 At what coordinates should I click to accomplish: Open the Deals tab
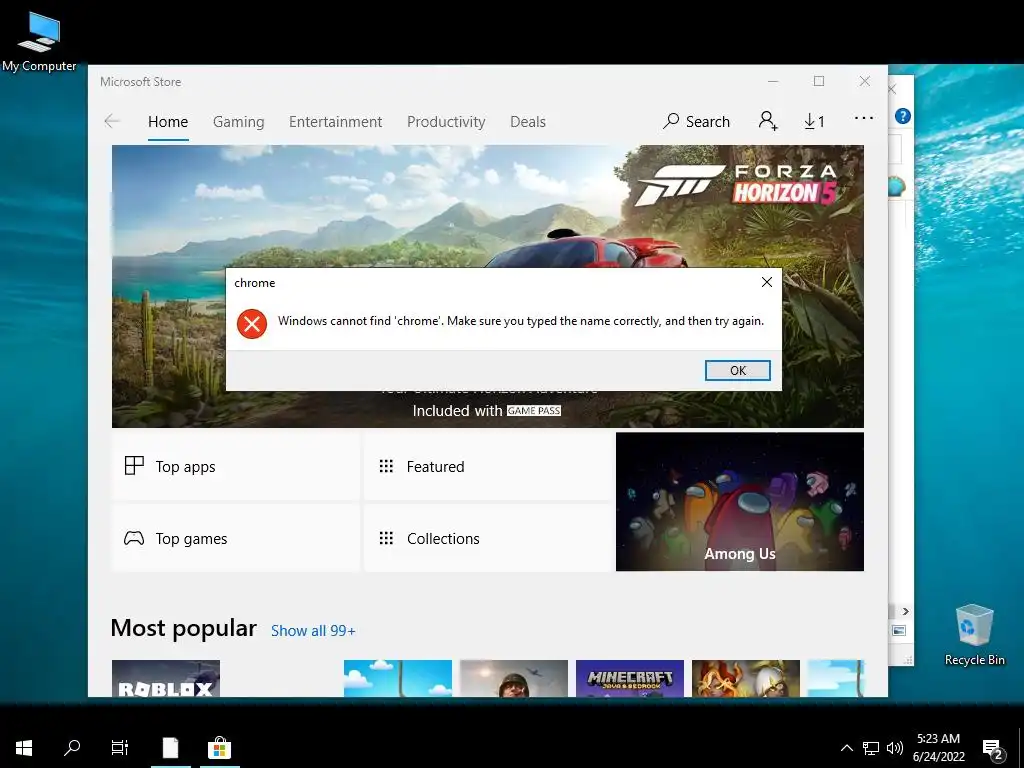tap(528, 121)
